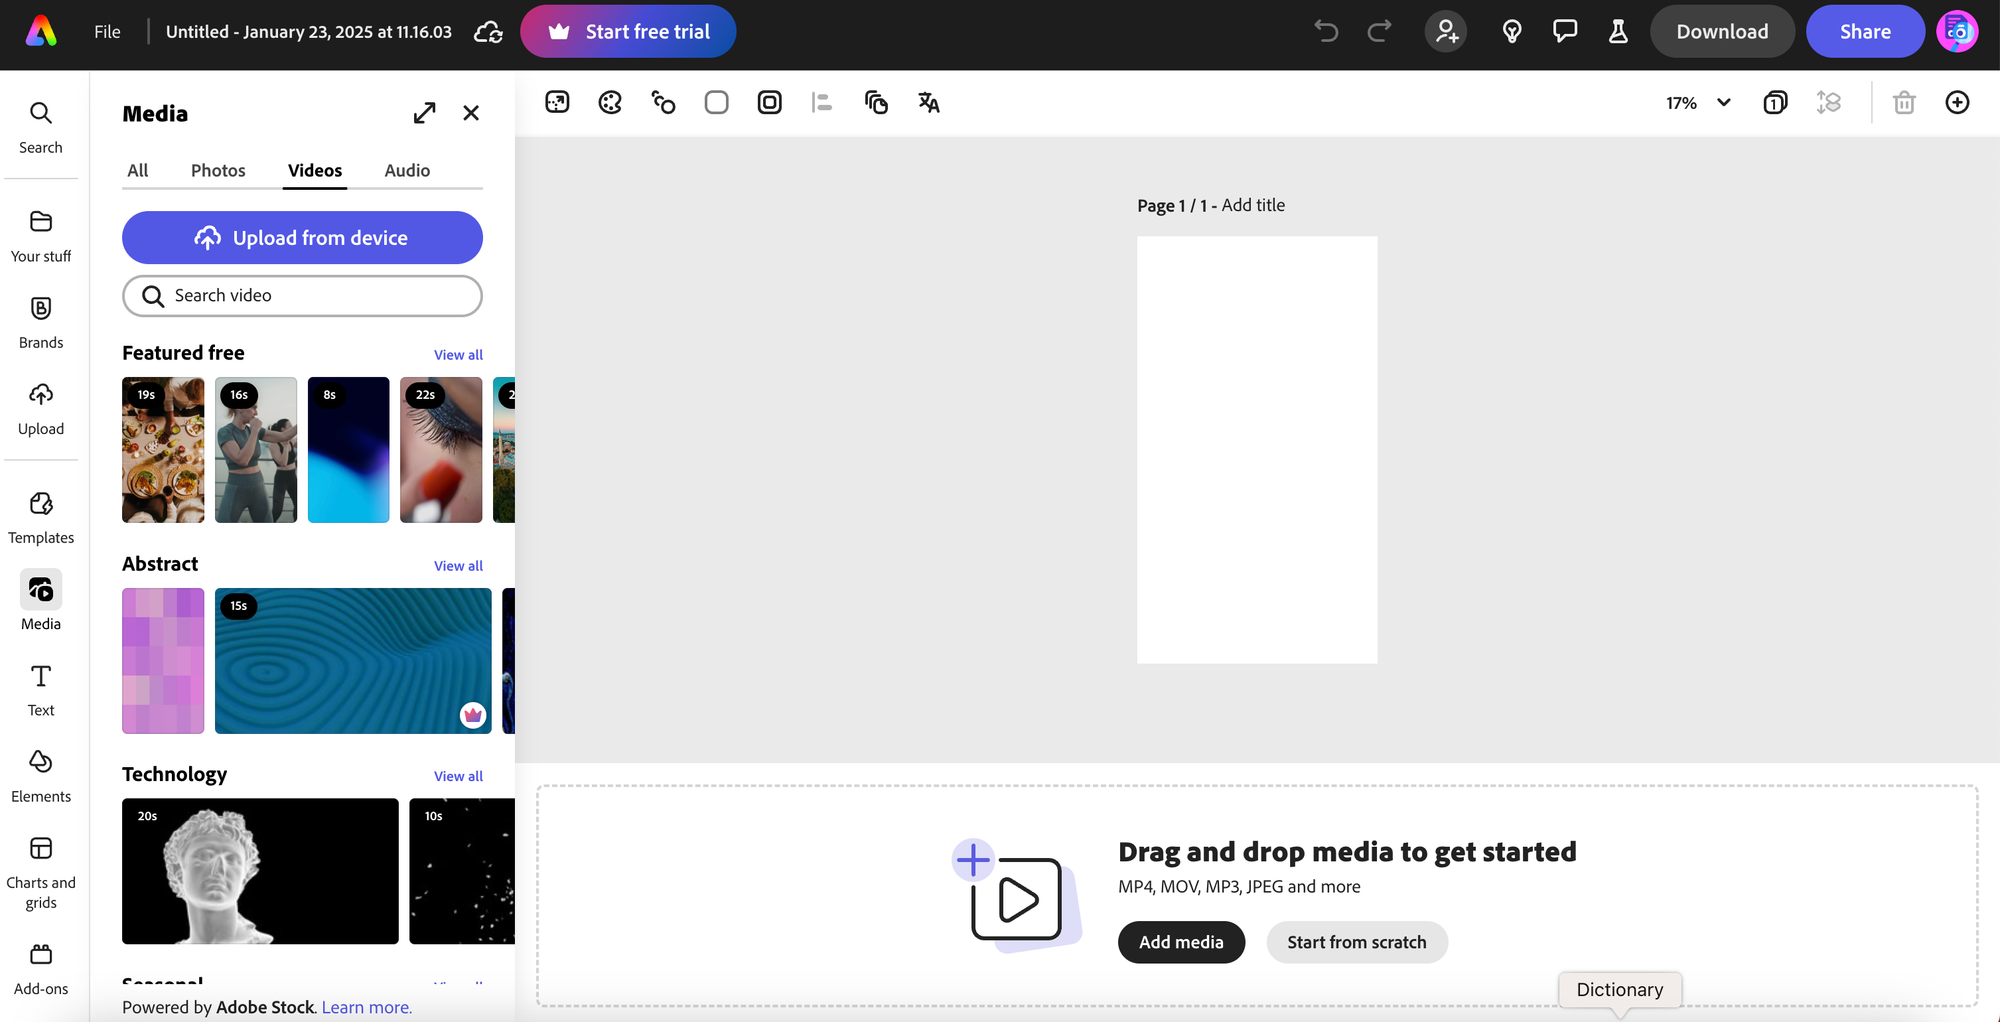
Task: Open the Animation tool
Action: tap(663, 102)
